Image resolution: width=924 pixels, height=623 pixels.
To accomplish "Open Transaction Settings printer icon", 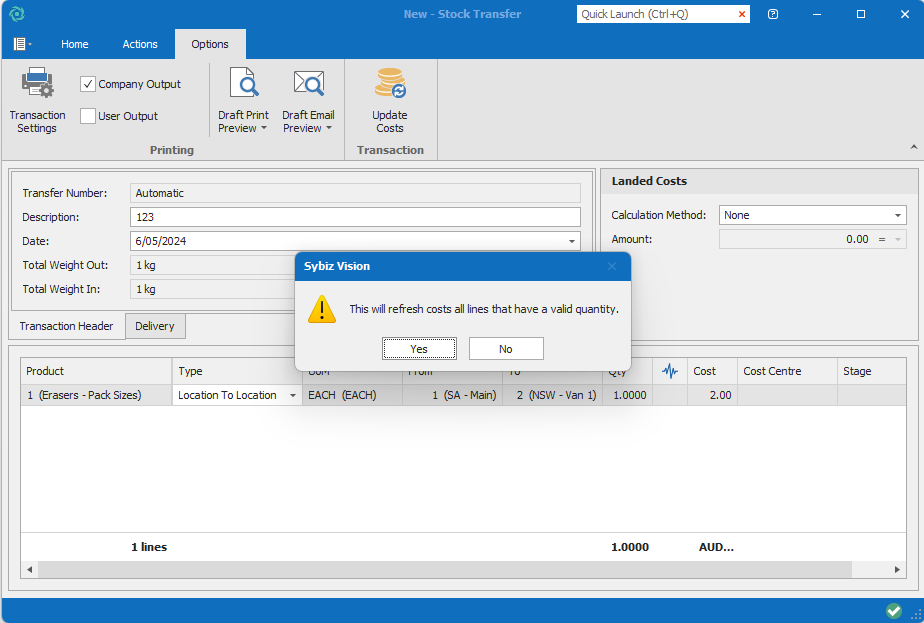I will [37, 84].
